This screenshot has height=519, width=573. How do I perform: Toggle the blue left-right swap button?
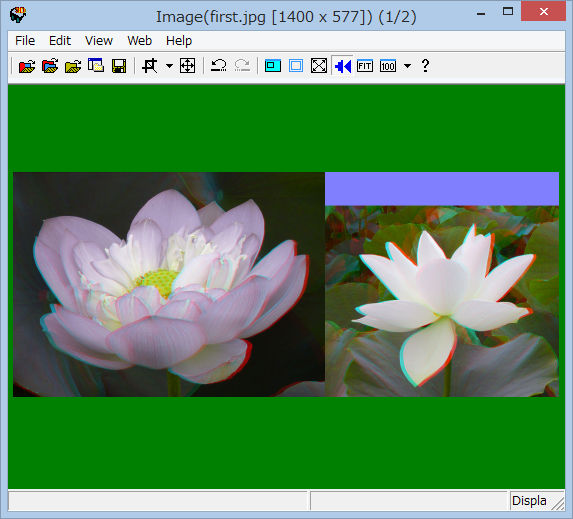point(342,66)
